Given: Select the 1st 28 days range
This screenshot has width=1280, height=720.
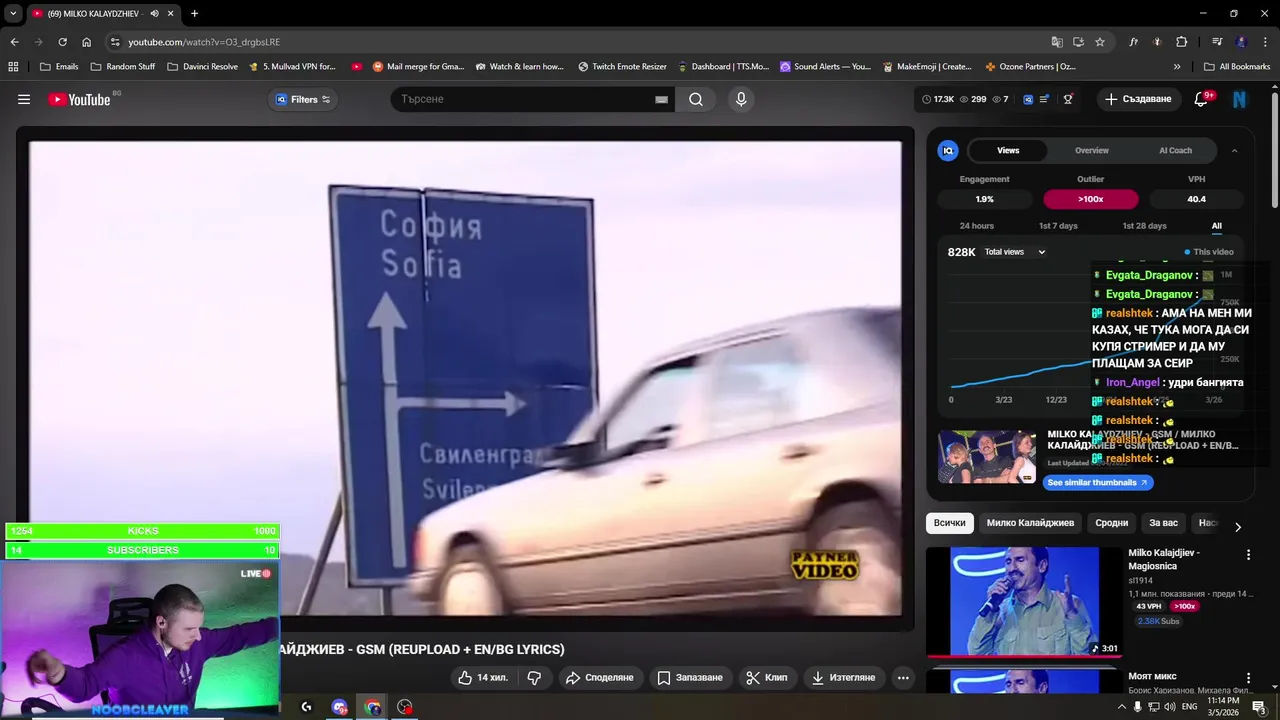Looking at the screenshot, I should [1144, 226].
